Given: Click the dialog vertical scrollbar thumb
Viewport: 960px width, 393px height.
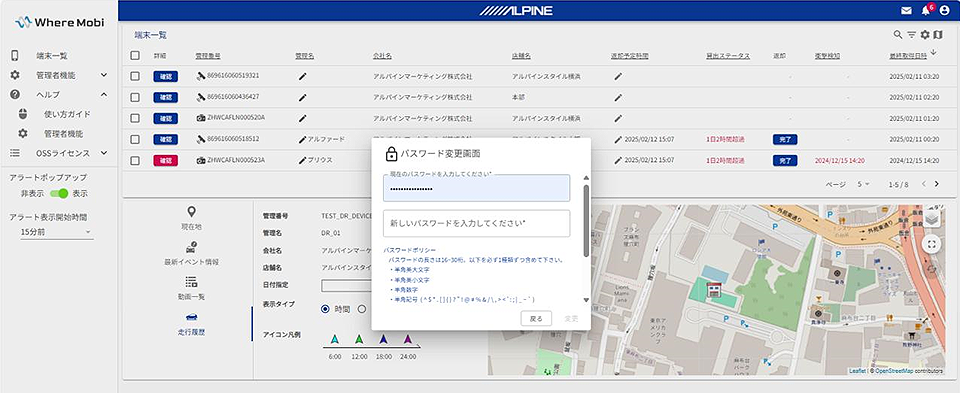Looking at the screenshot, I should 586,220.
